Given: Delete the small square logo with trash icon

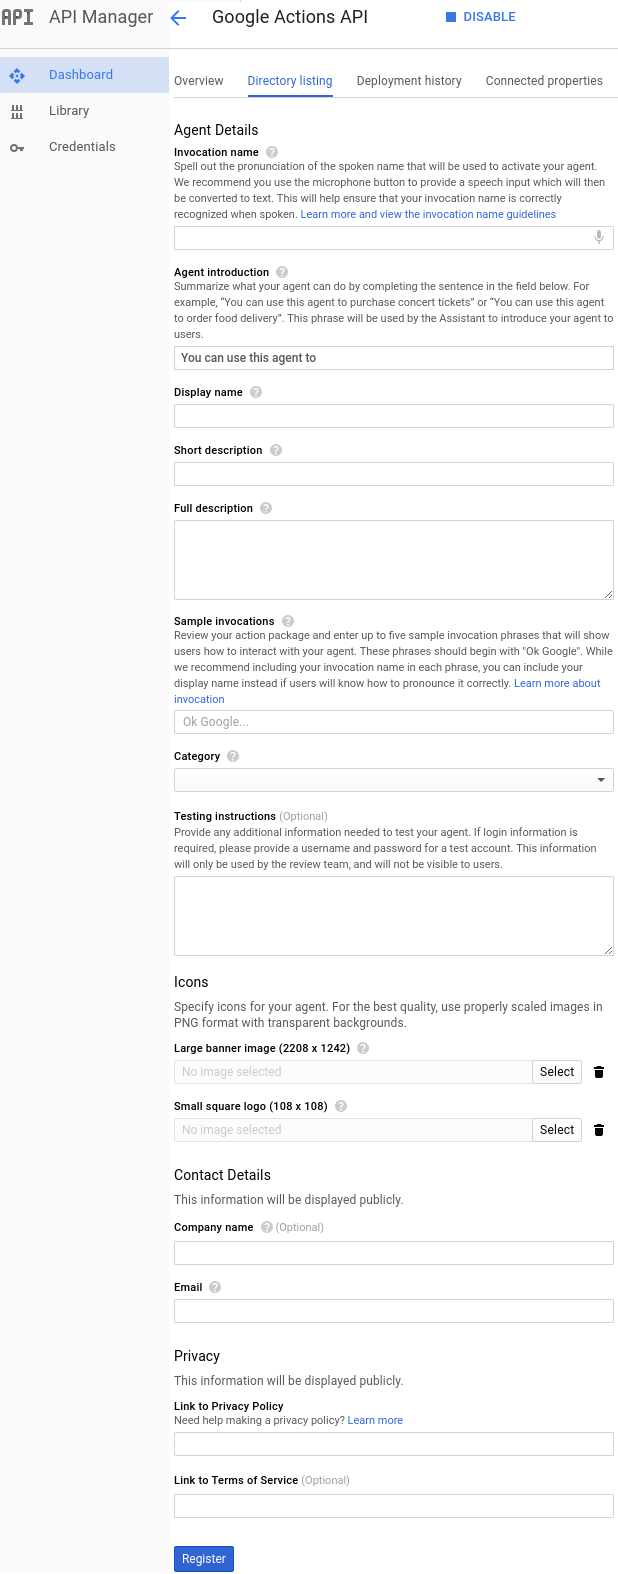Looking at the screenshot, I should click(599, 1130).
